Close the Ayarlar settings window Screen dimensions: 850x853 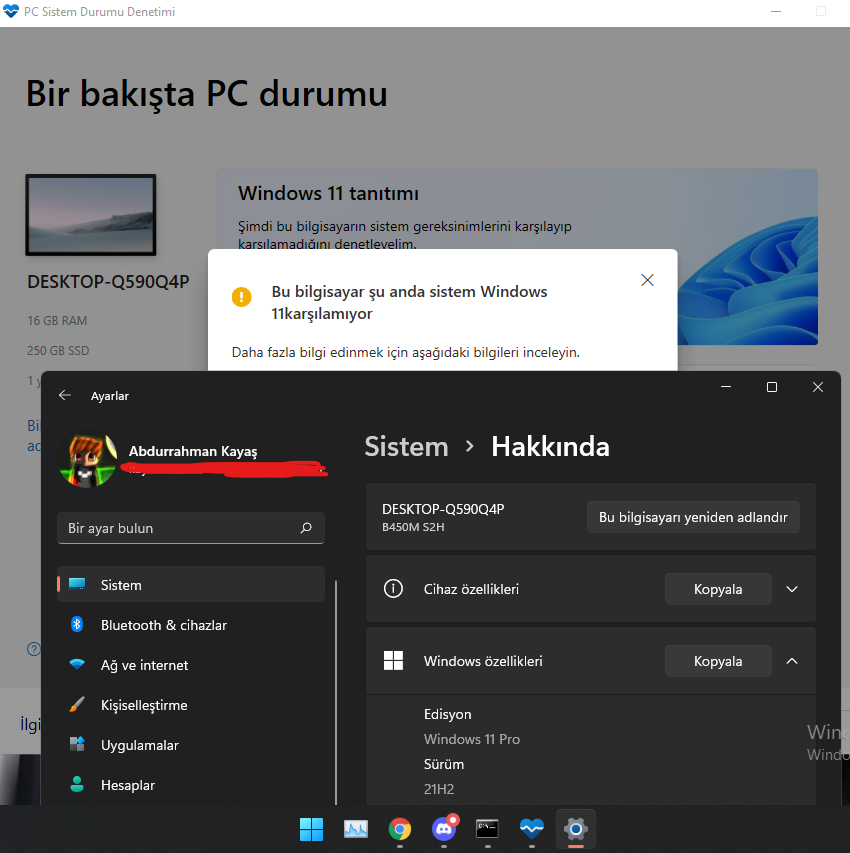(x=818, y=387)
